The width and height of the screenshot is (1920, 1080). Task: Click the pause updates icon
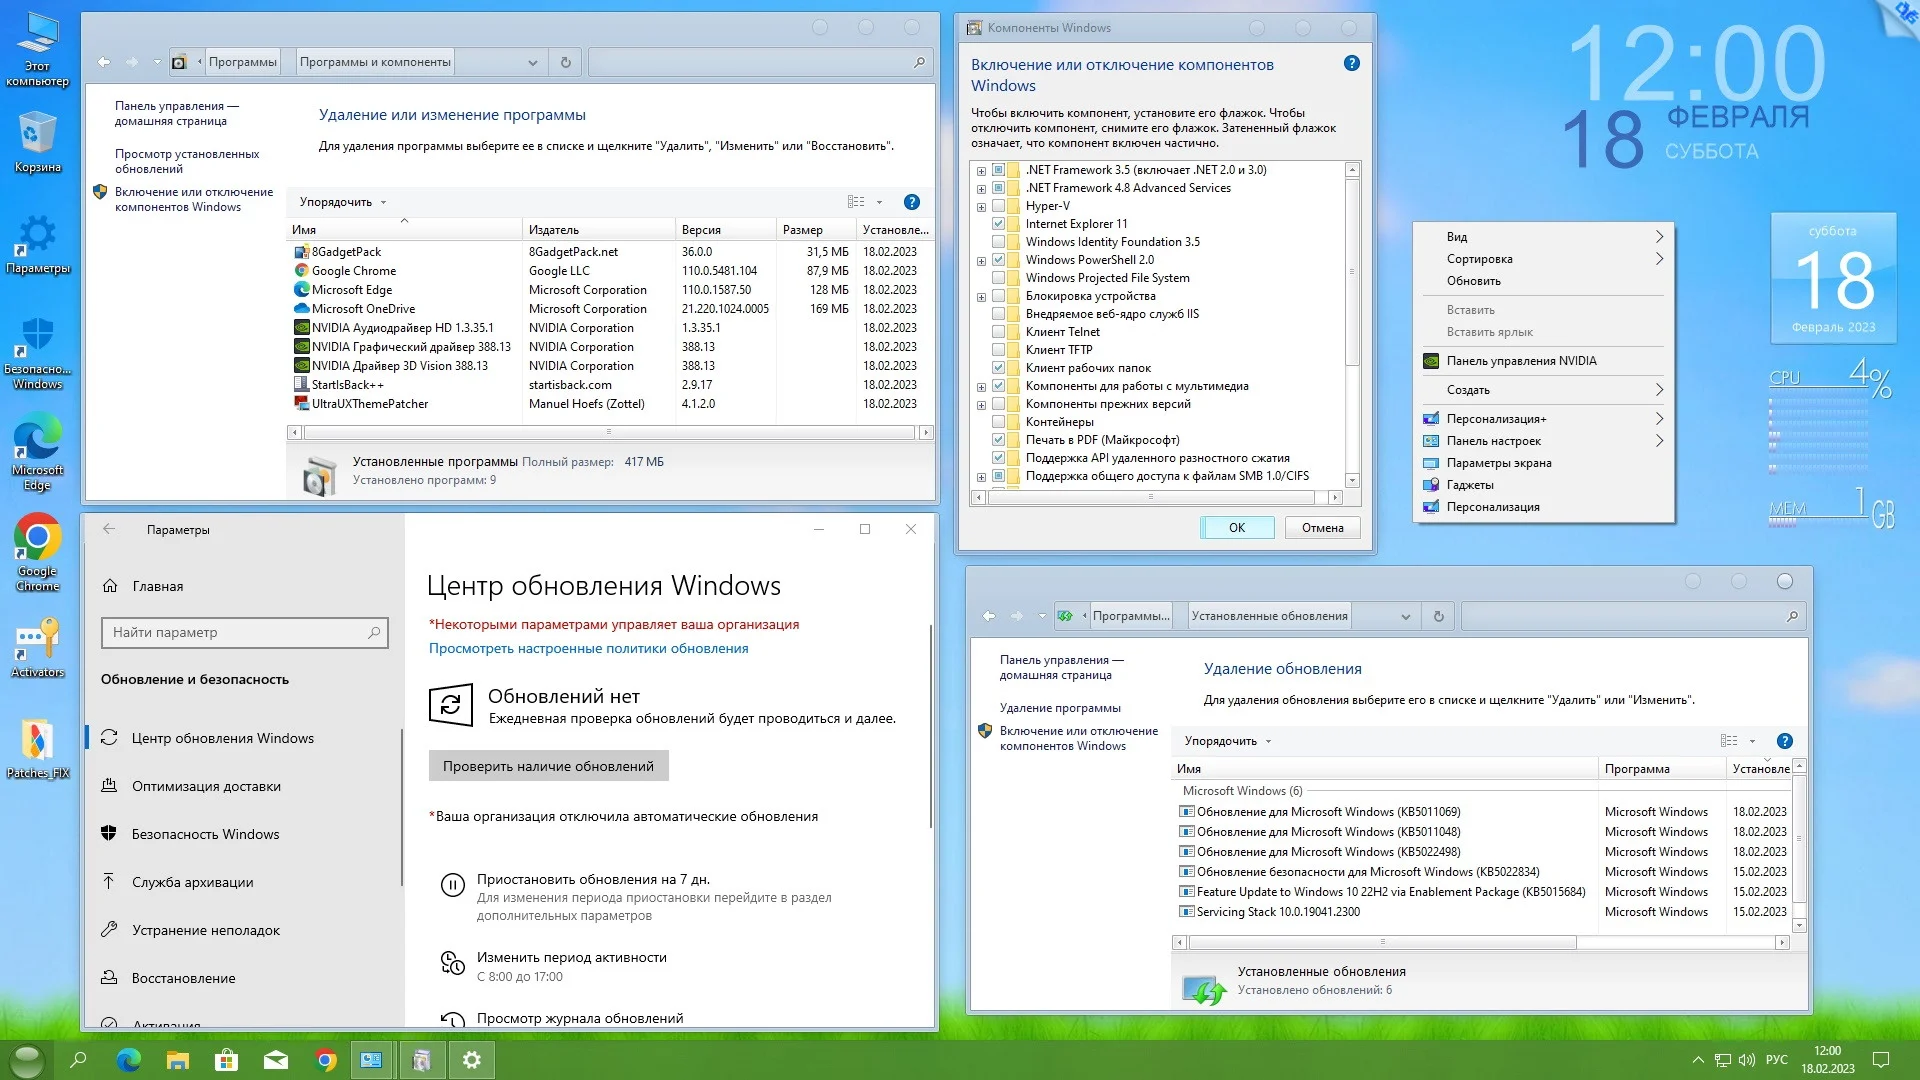click(x=452, y=885)
